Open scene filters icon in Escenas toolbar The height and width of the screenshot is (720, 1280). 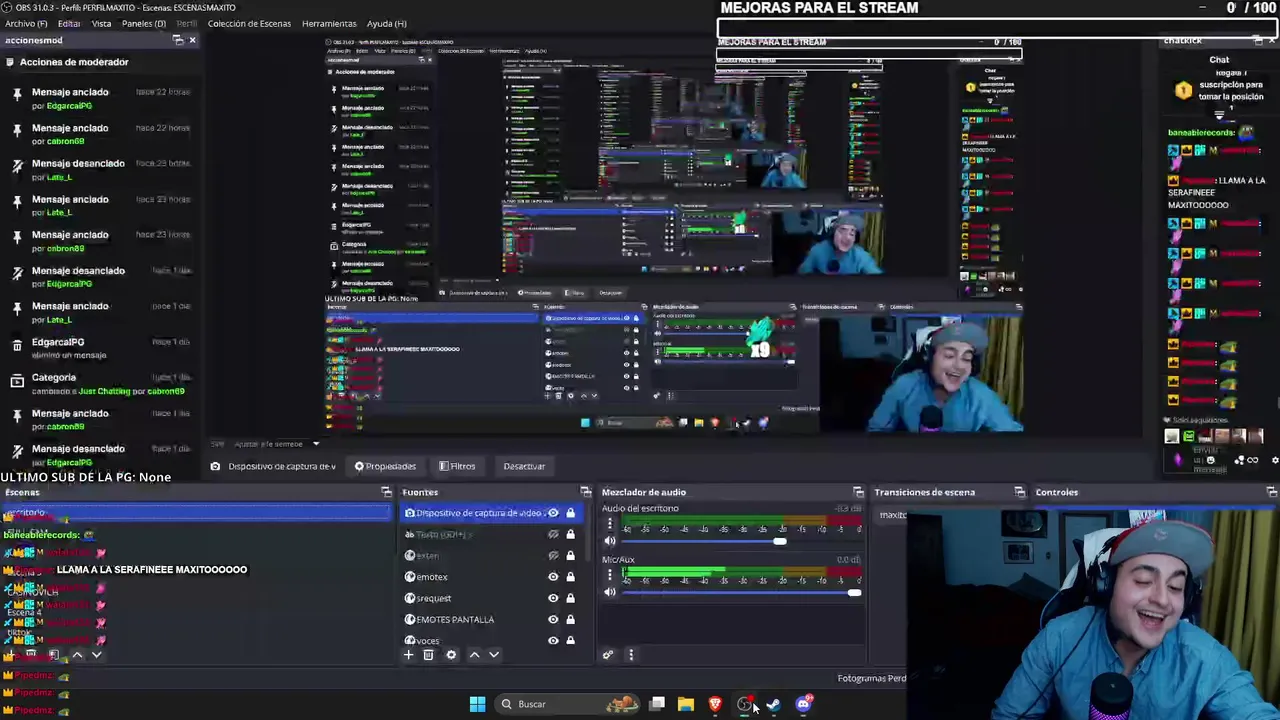point(54,655)
